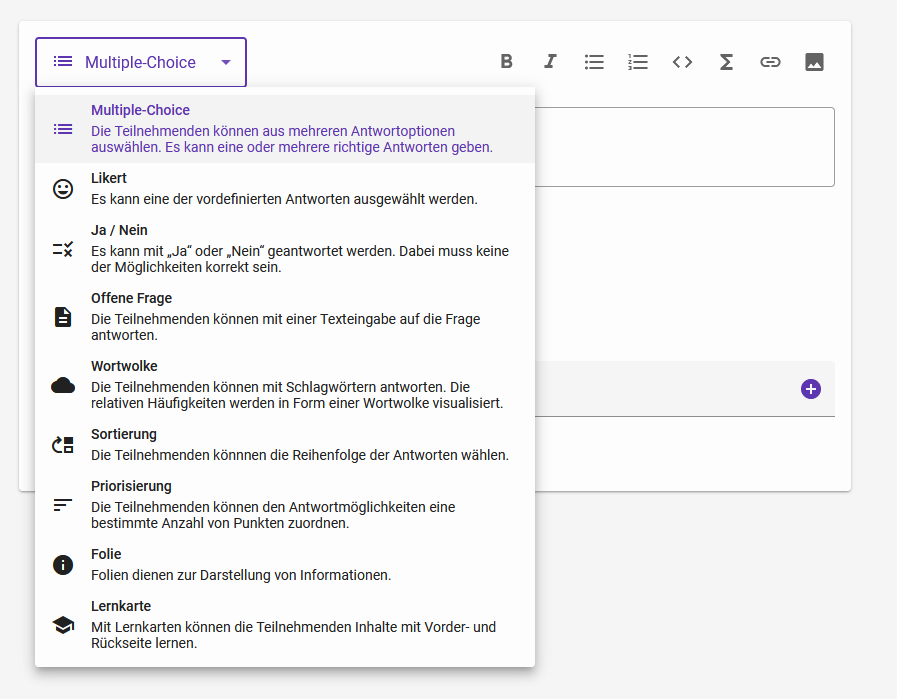
Task: Pick the Offene Frage question type
Action: 285,317
